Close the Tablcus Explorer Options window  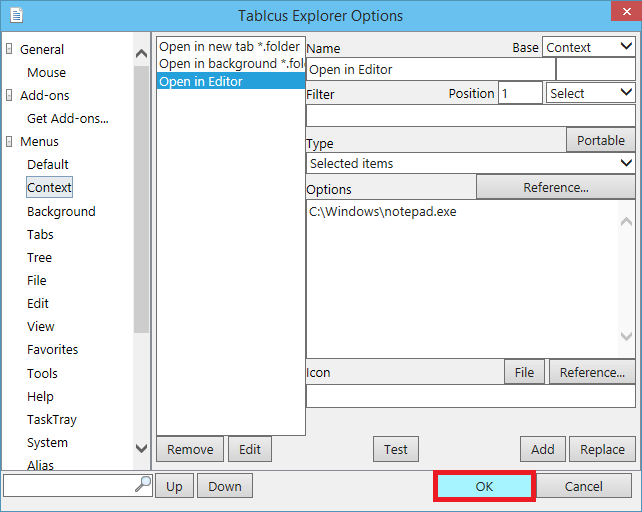pos(626,11)
